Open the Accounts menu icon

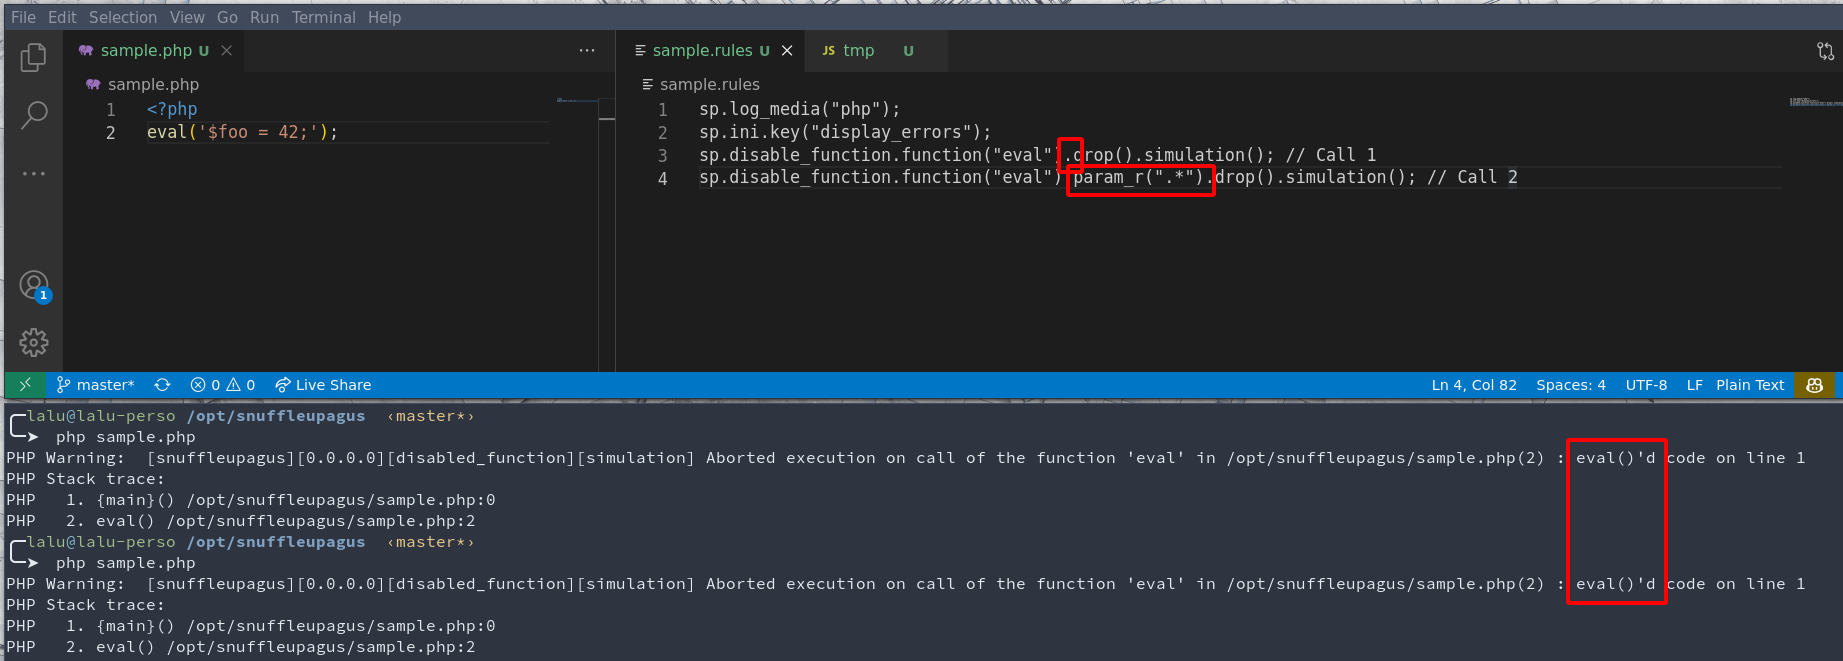[x=34, y=286]
